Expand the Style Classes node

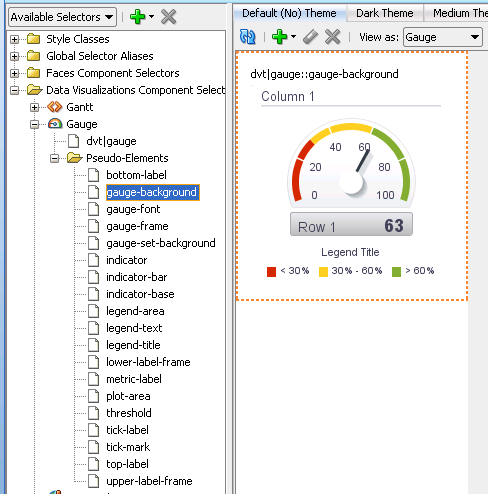coord(14,39)
